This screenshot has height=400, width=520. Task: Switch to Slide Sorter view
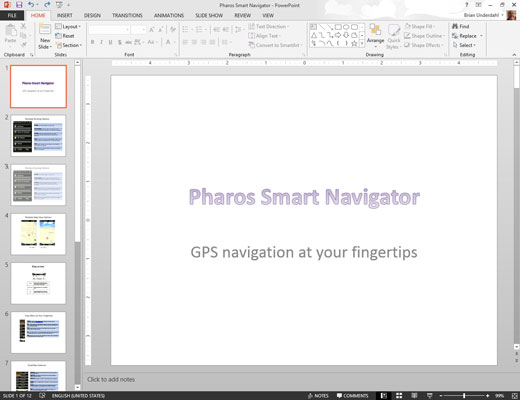(x=399, y=396)
